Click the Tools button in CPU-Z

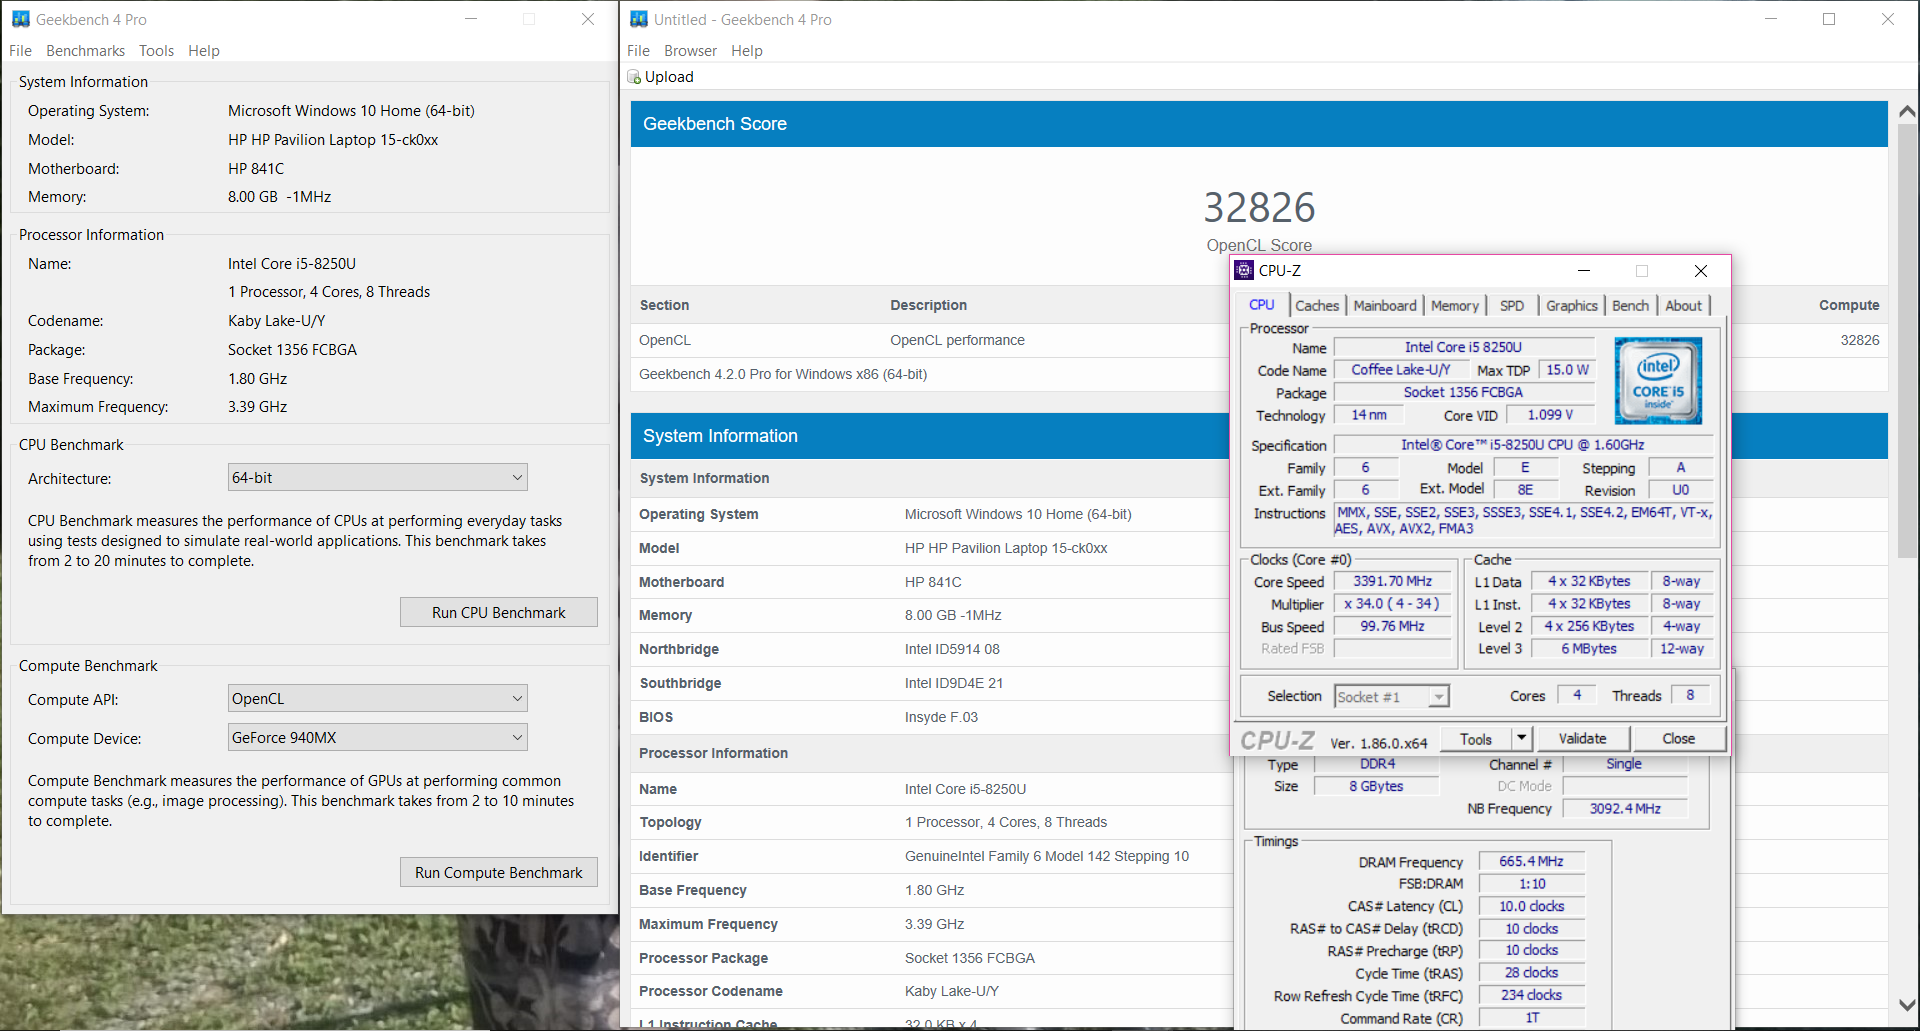tap(1476, 739)
